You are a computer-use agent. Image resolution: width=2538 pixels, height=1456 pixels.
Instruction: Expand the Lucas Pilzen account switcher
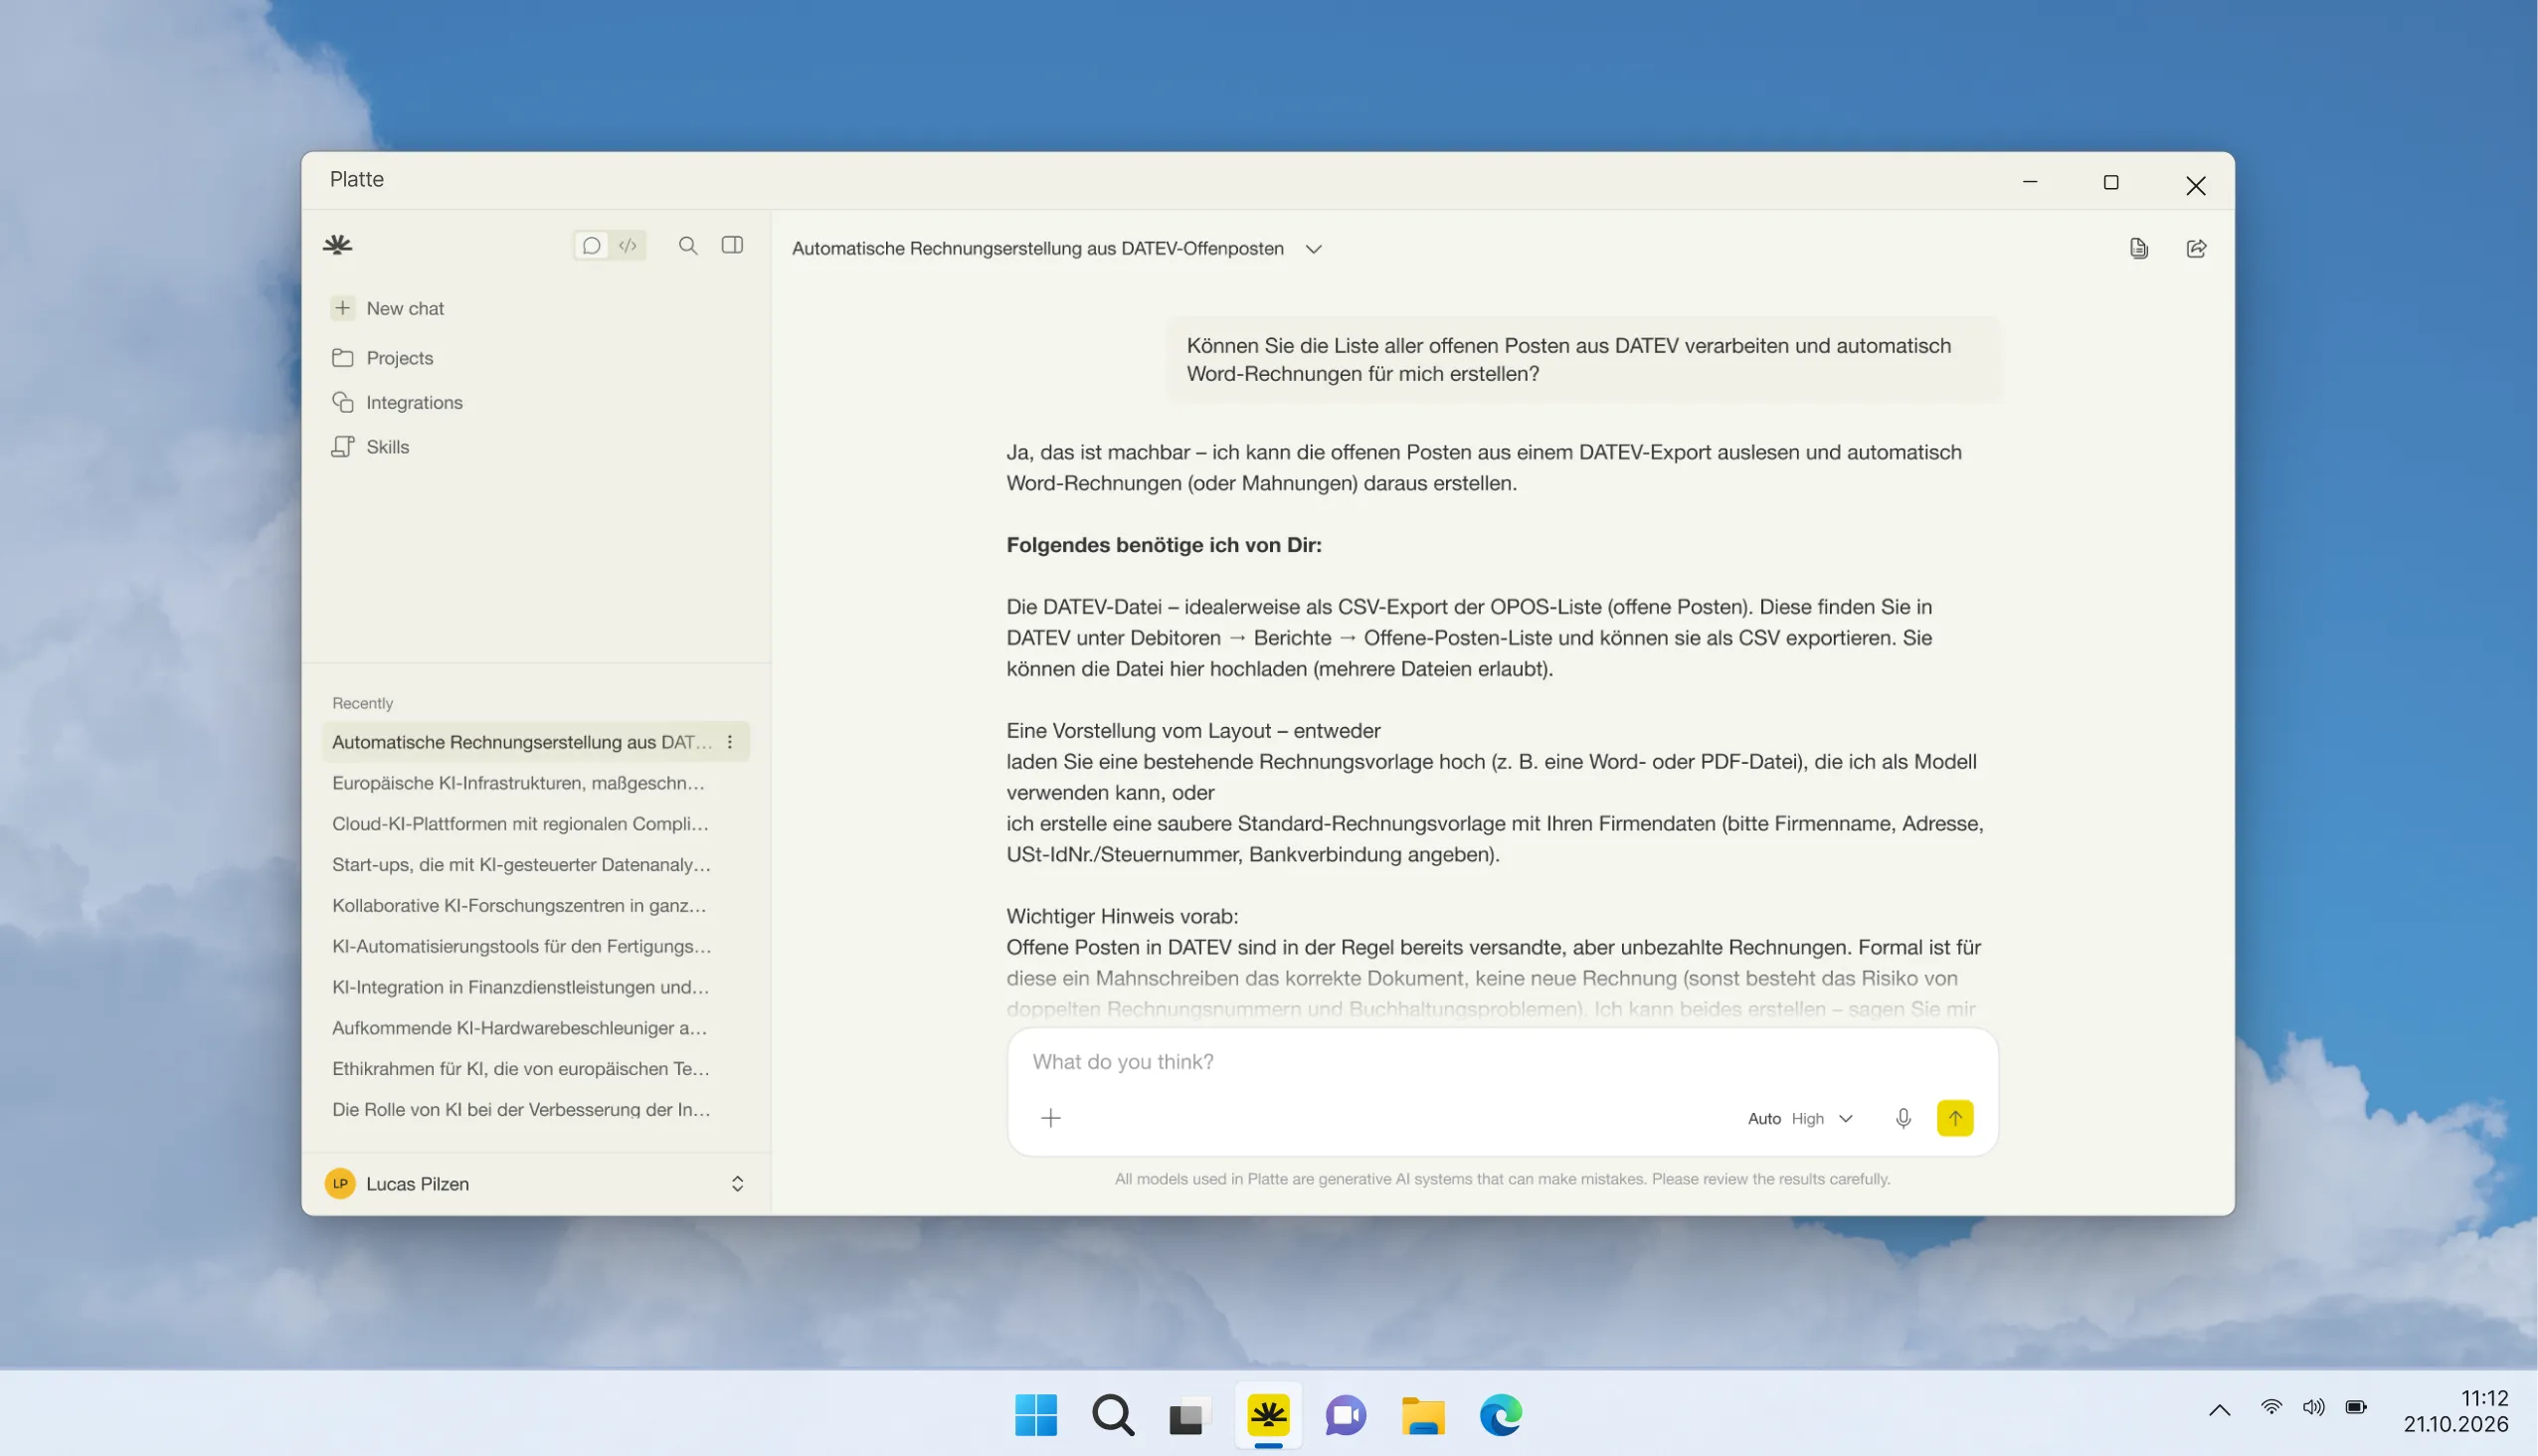[x=737, y=1184]
